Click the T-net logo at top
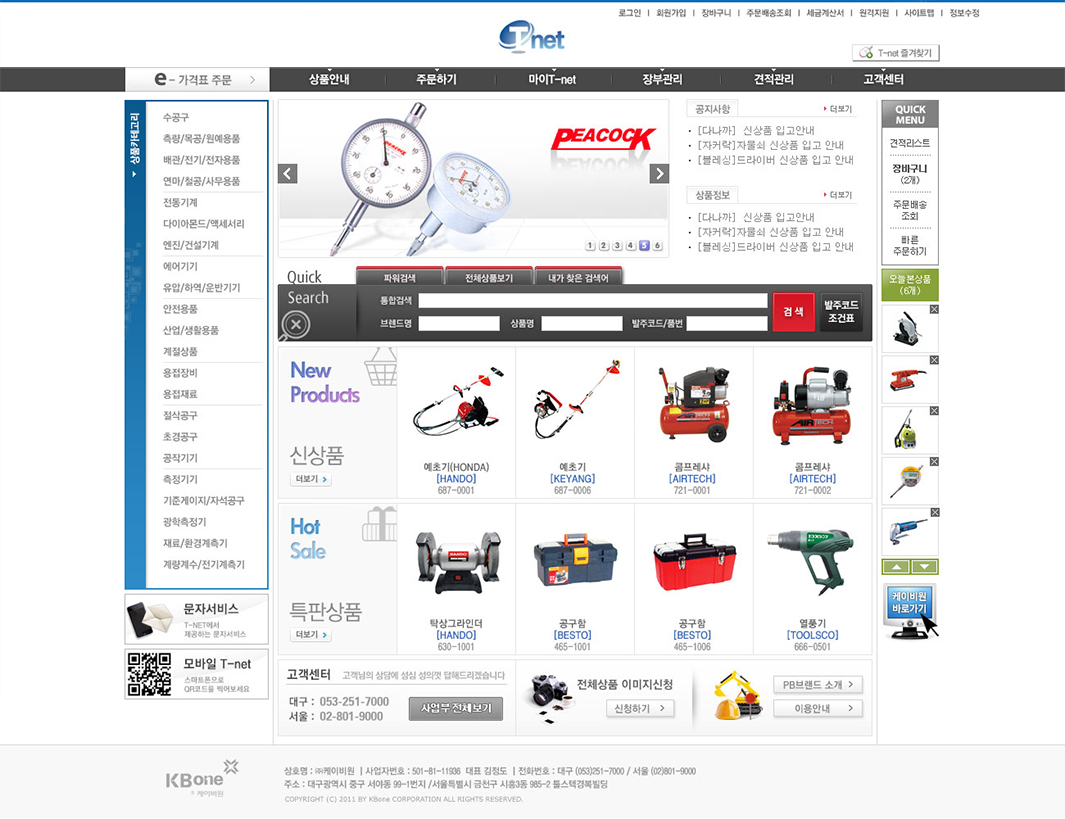The image size is (1065, 819). (532, 37)
